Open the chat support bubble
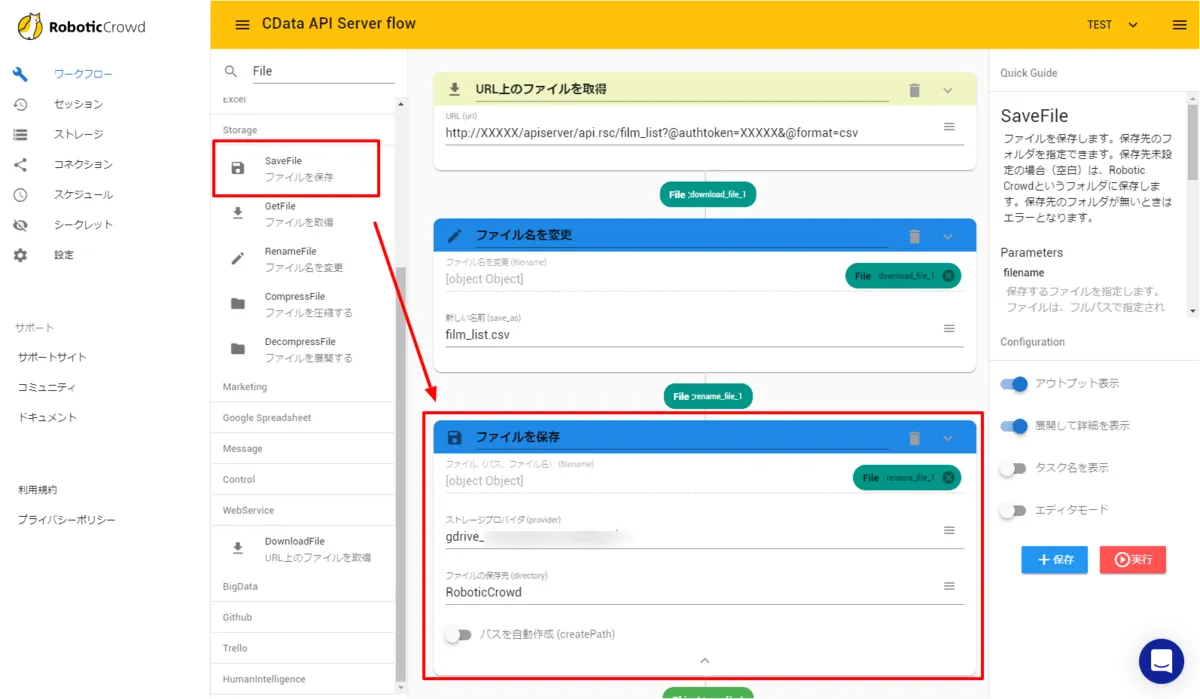 [1161, 660]
